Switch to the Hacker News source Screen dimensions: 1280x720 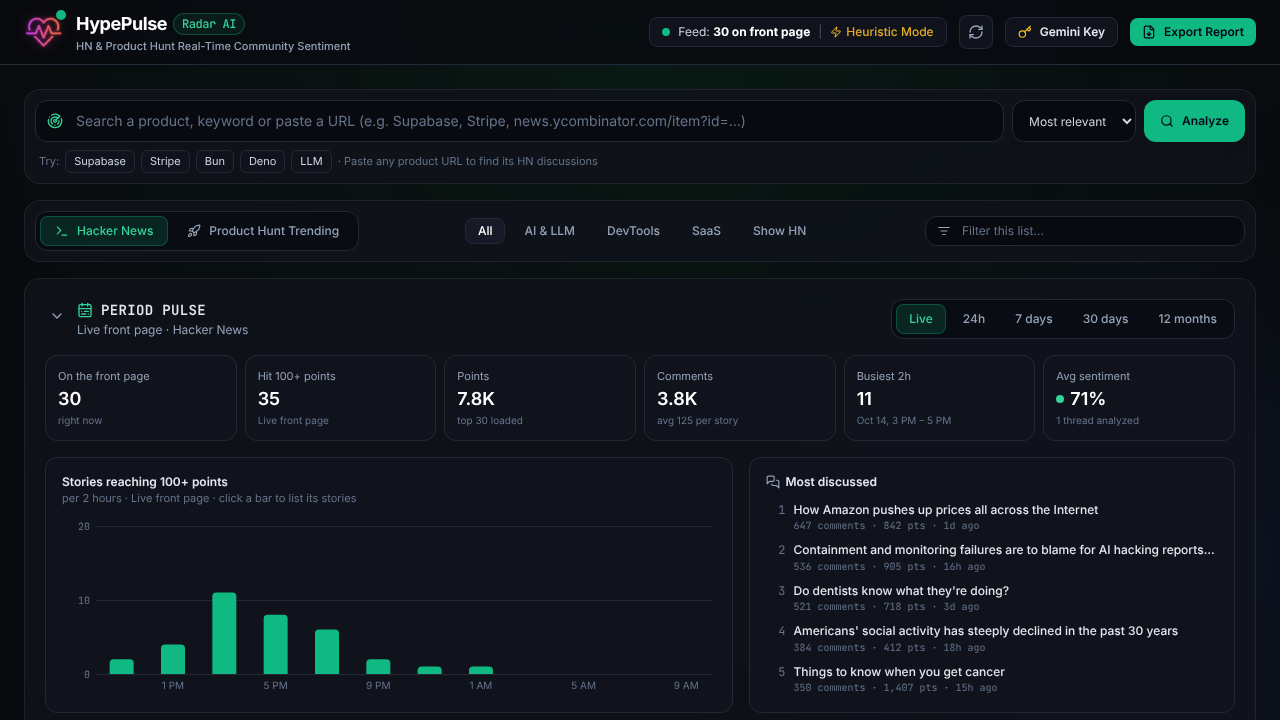[x=104, y=231]
